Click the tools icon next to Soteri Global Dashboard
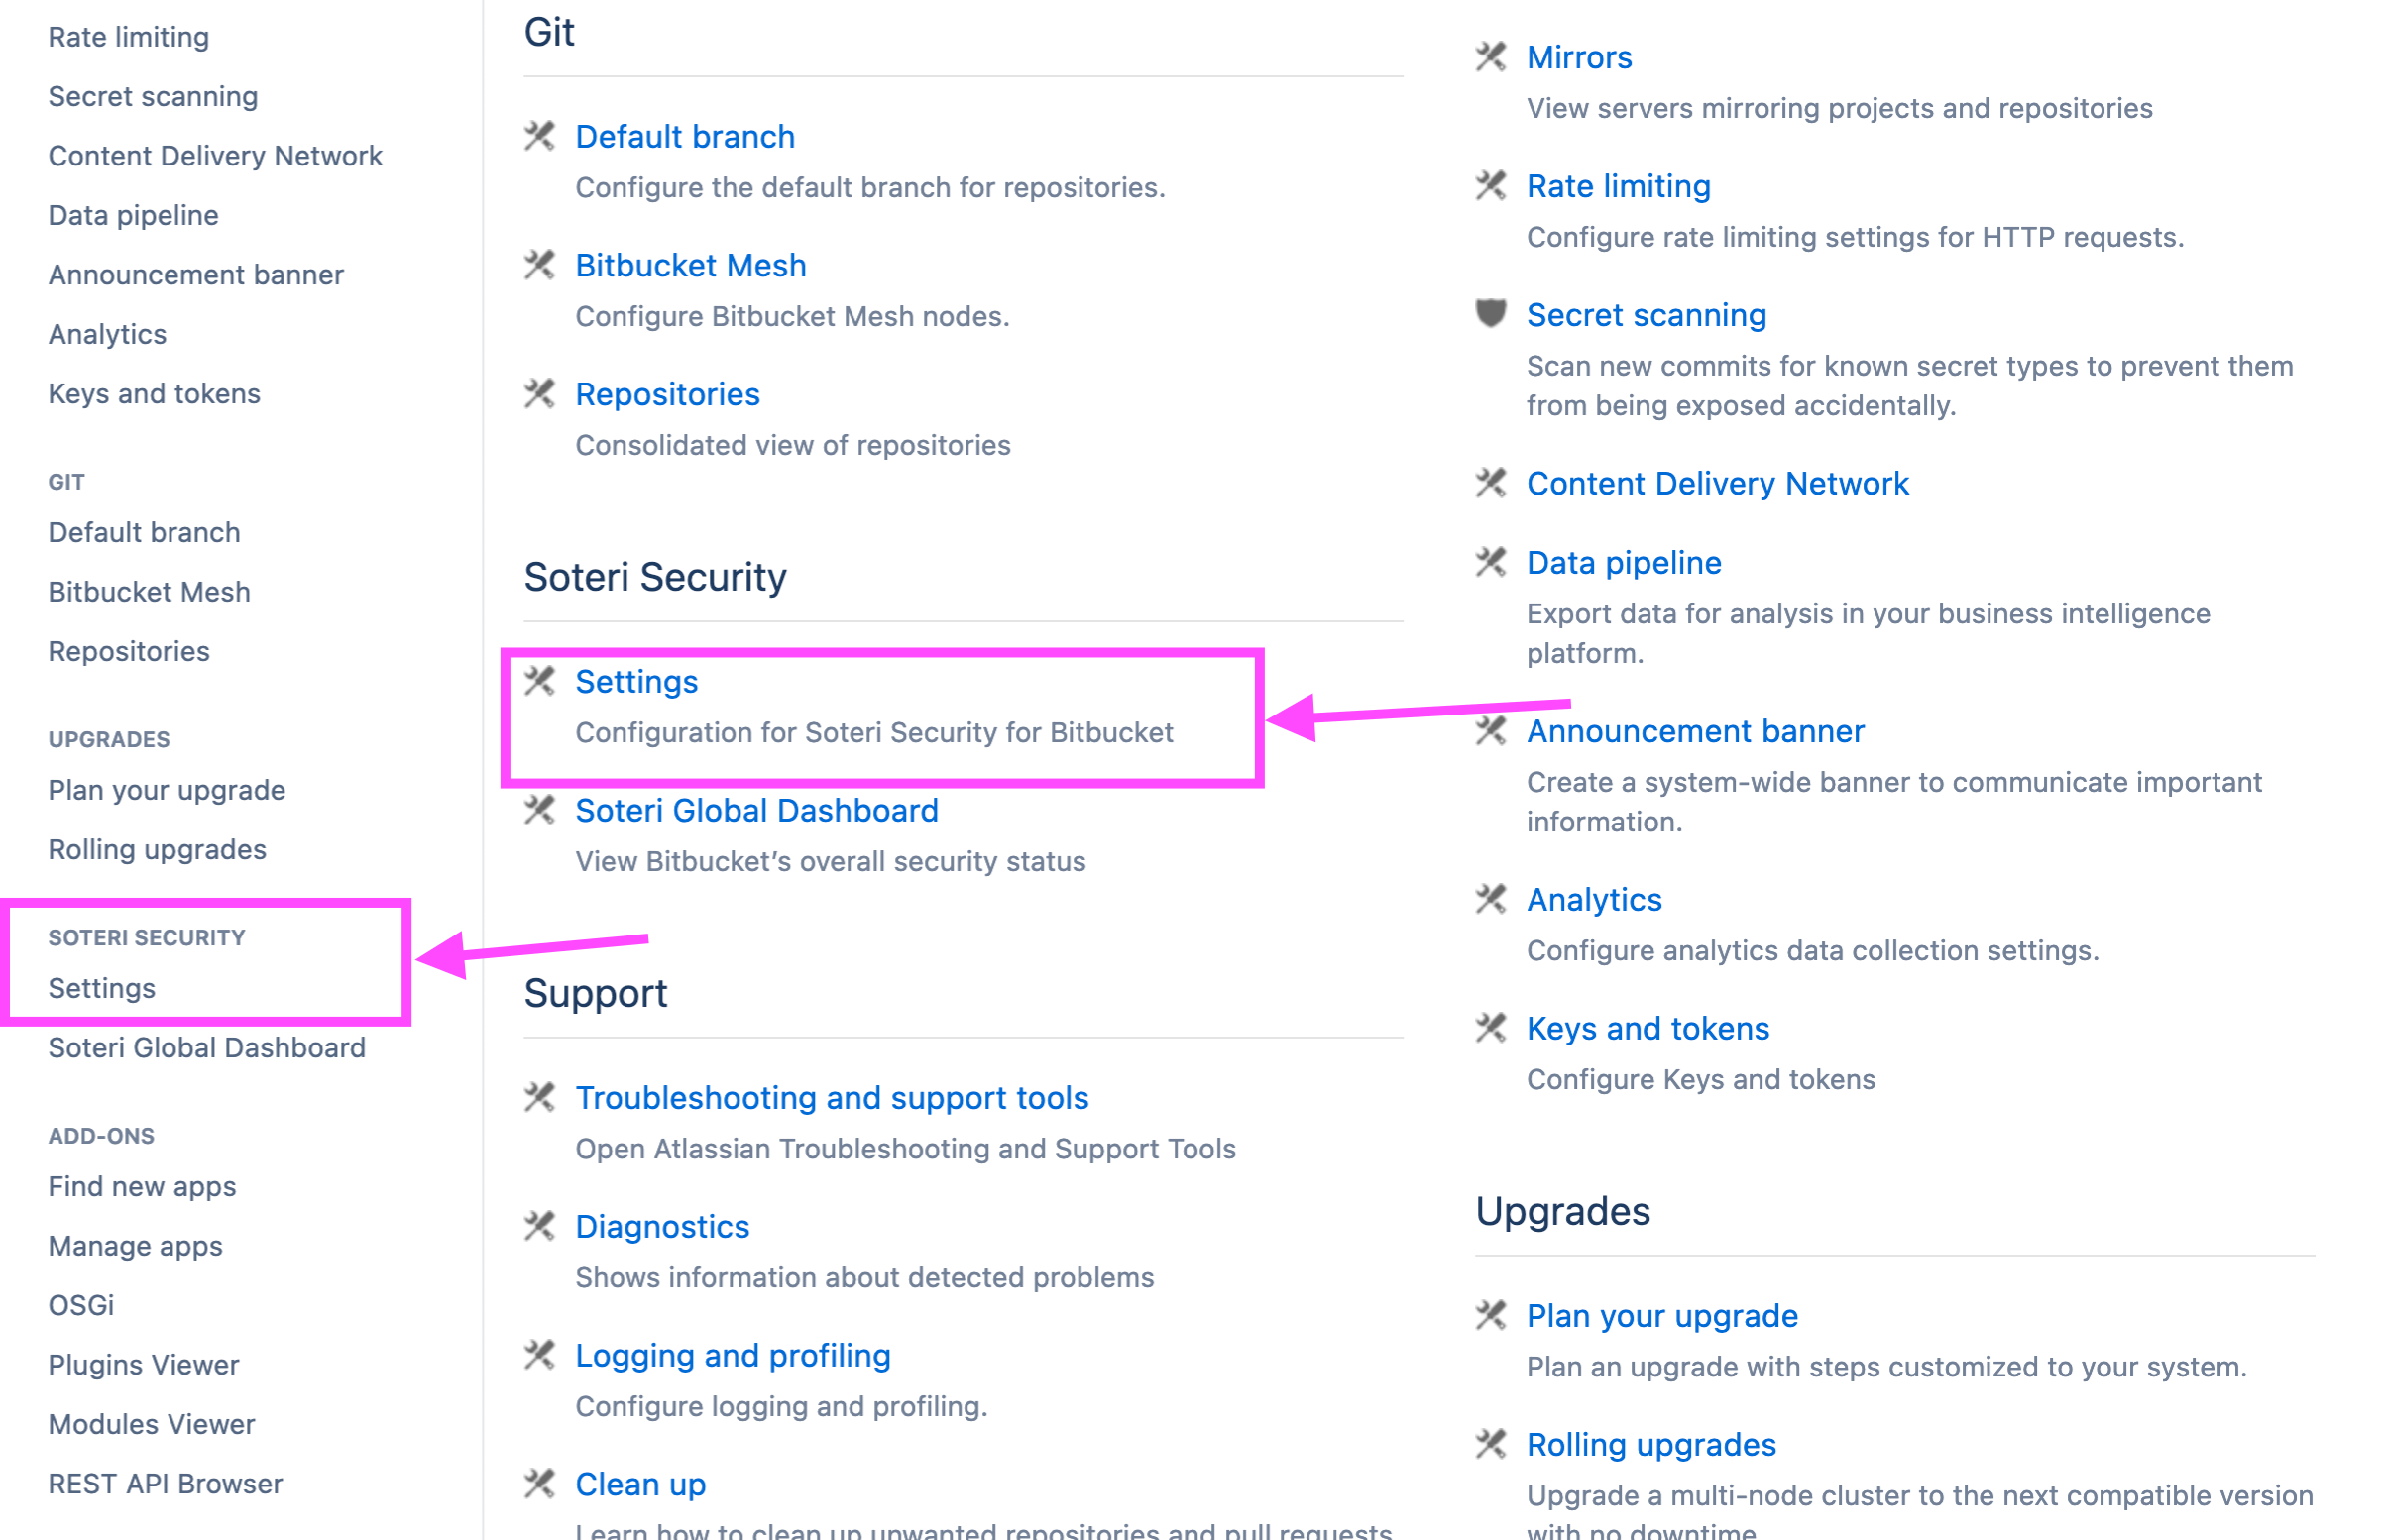Image resolution: width=2387 pixels, height=1540 pixels. click(x=539, y=809)
